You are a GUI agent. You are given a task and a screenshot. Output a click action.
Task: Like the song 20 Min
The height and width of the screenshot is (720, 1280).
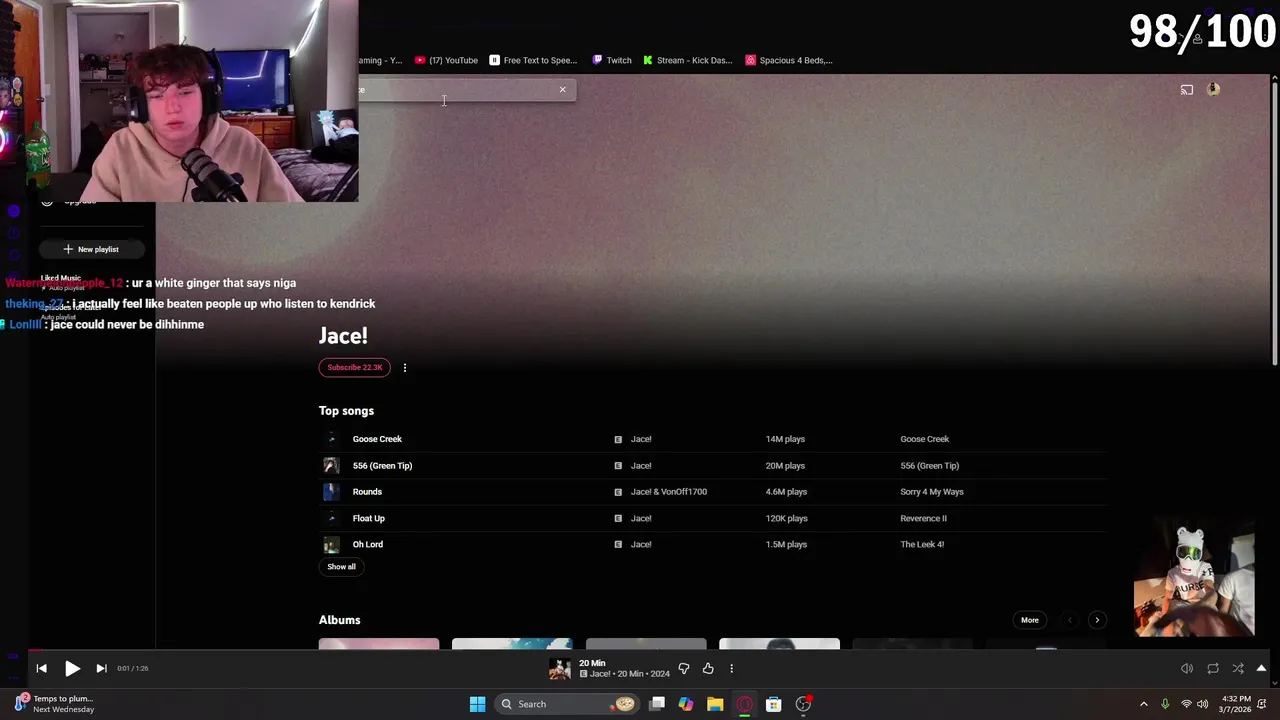708,668
